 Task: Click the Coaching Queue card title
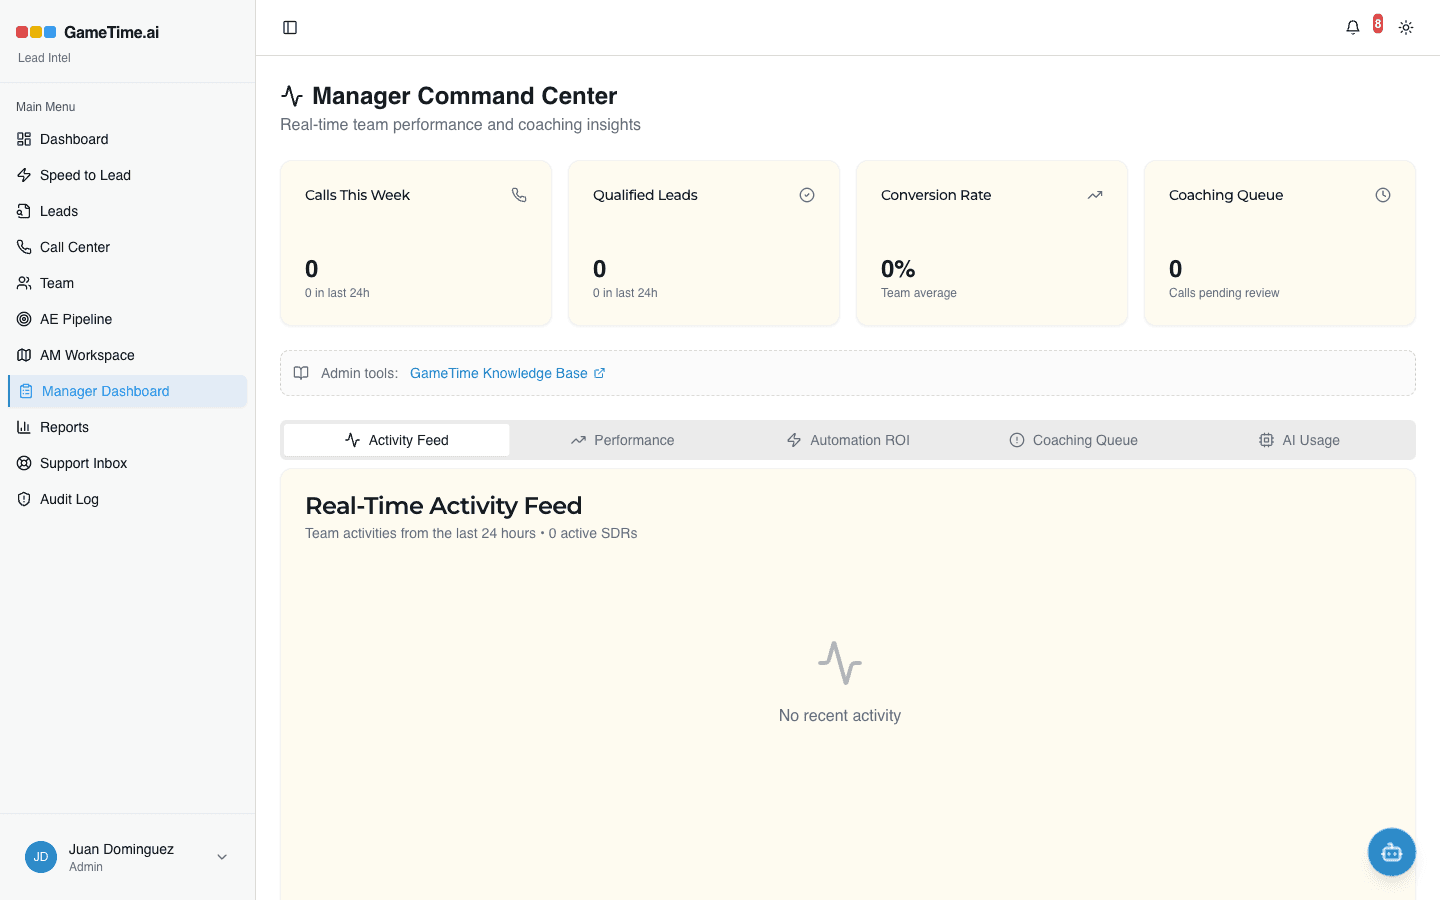[1226, 195]
